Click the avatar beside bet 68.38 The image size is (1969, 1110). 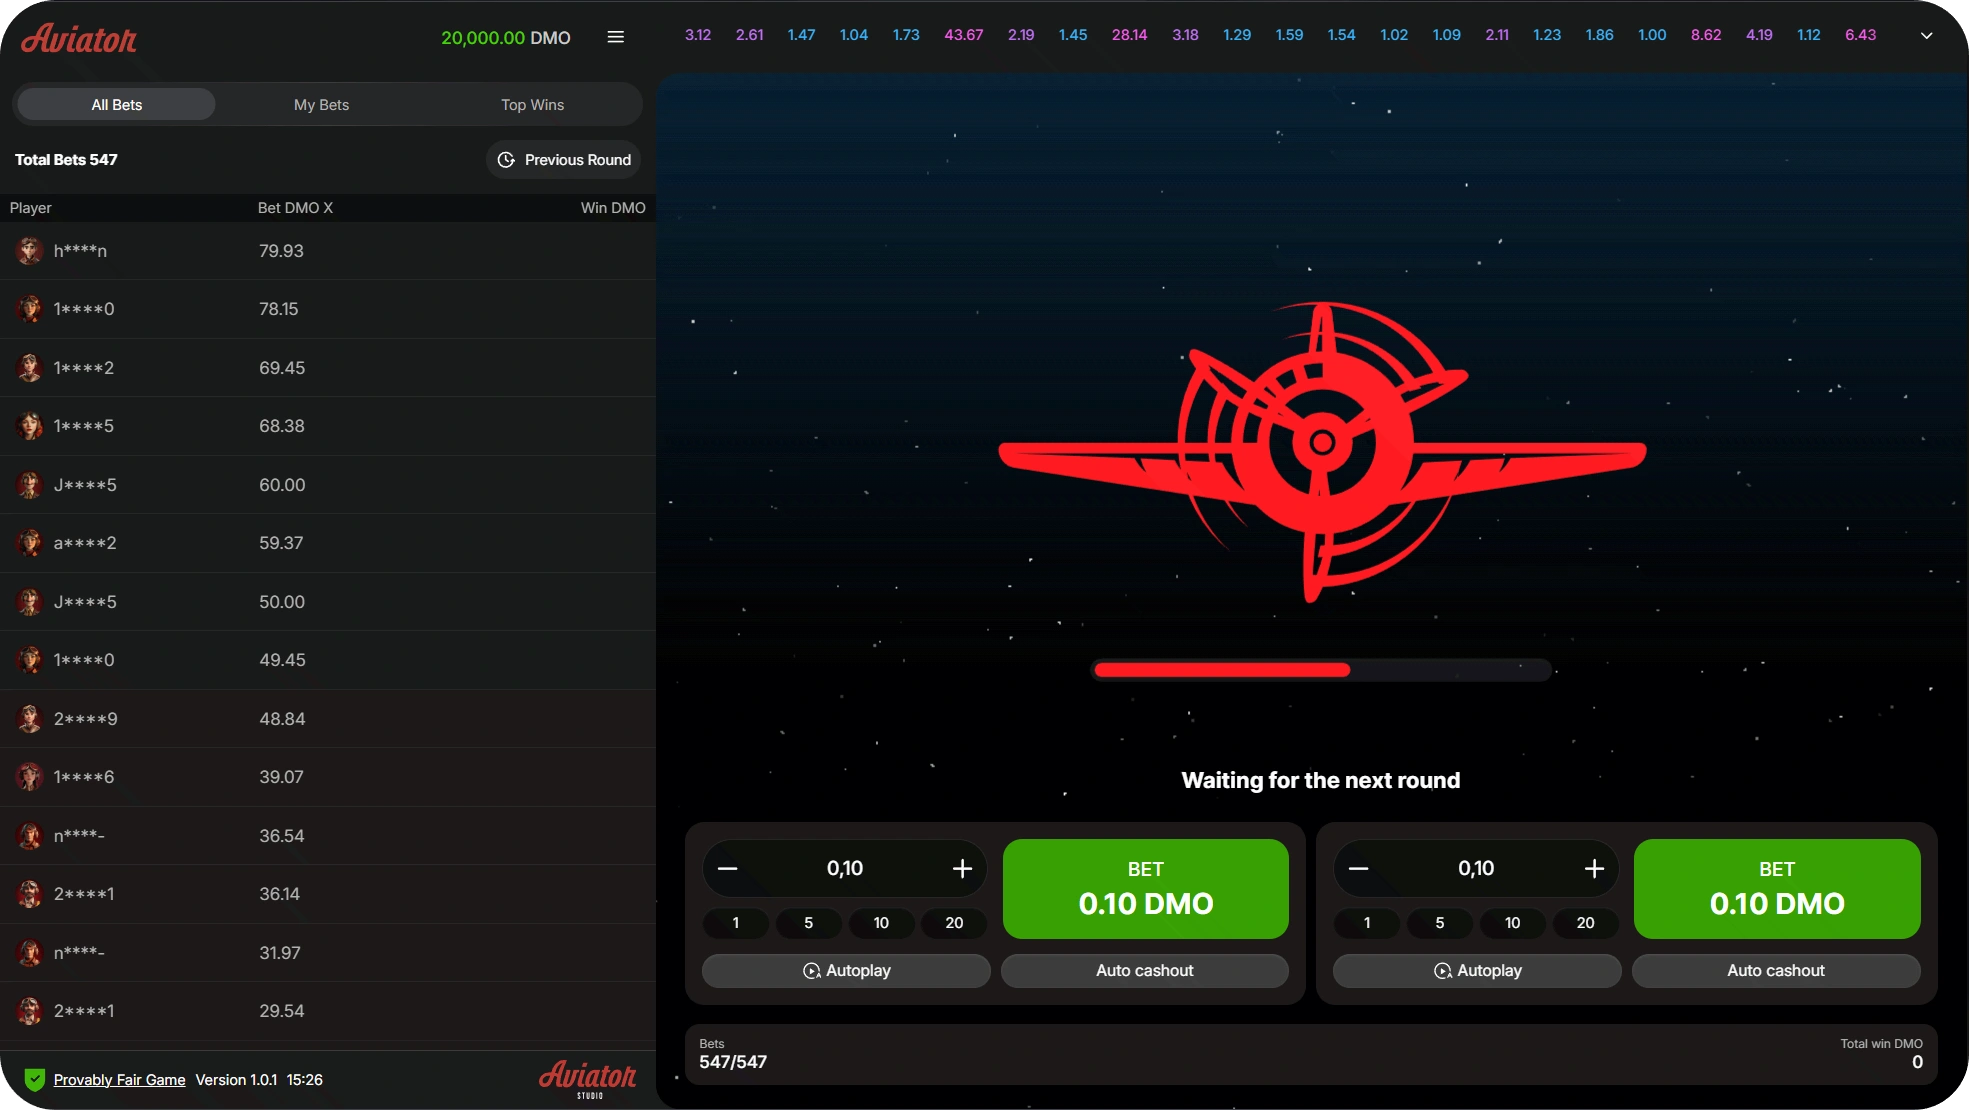(30, 426)
